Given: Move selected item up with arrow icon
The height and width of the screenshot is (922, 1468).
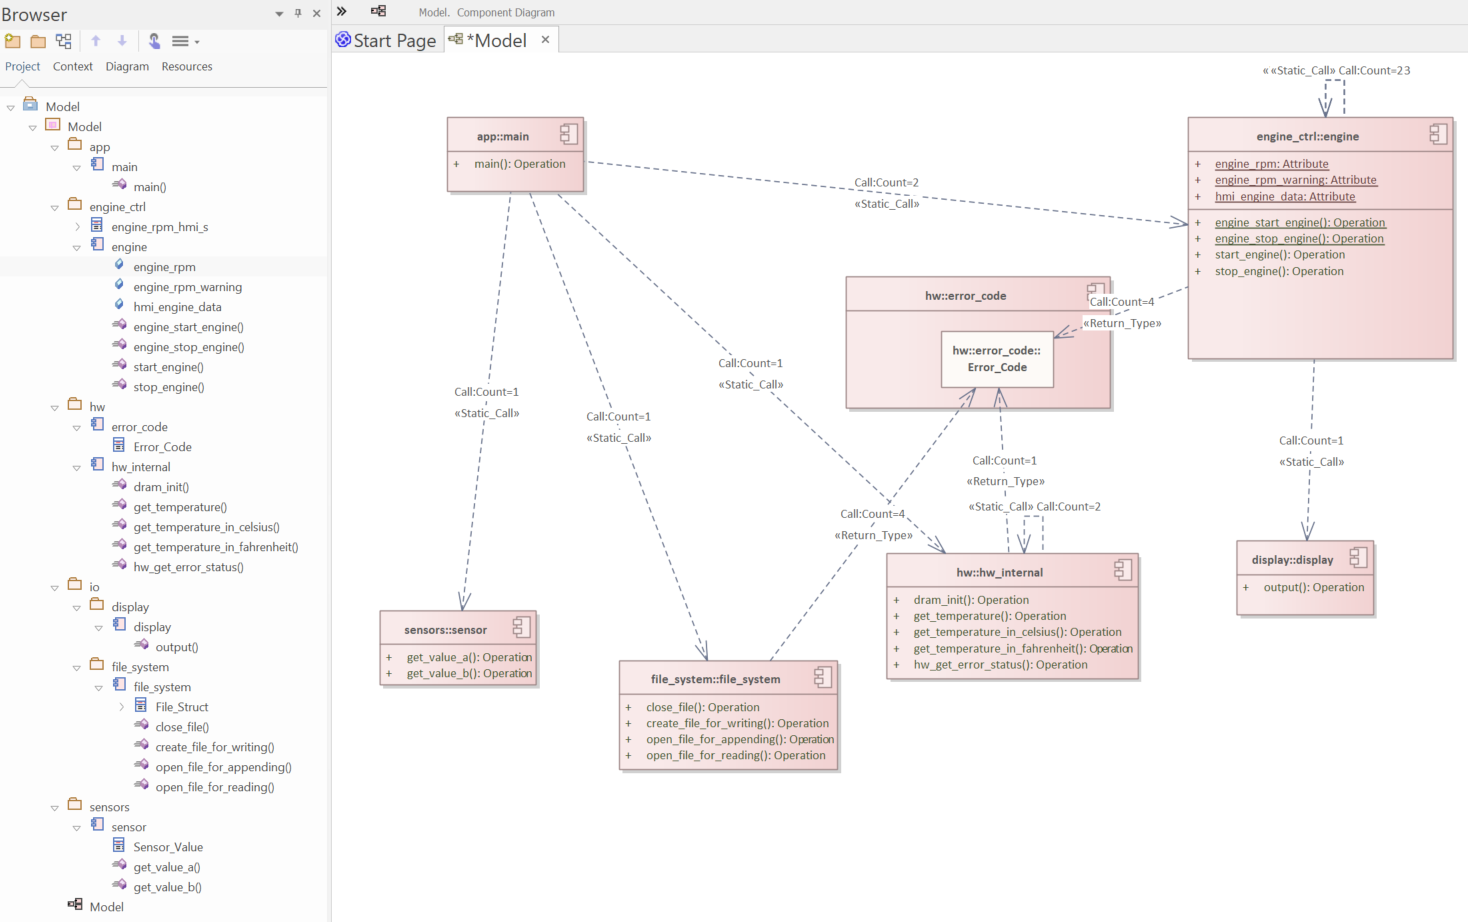Looking at the screenshot, I should pos(96,41).
